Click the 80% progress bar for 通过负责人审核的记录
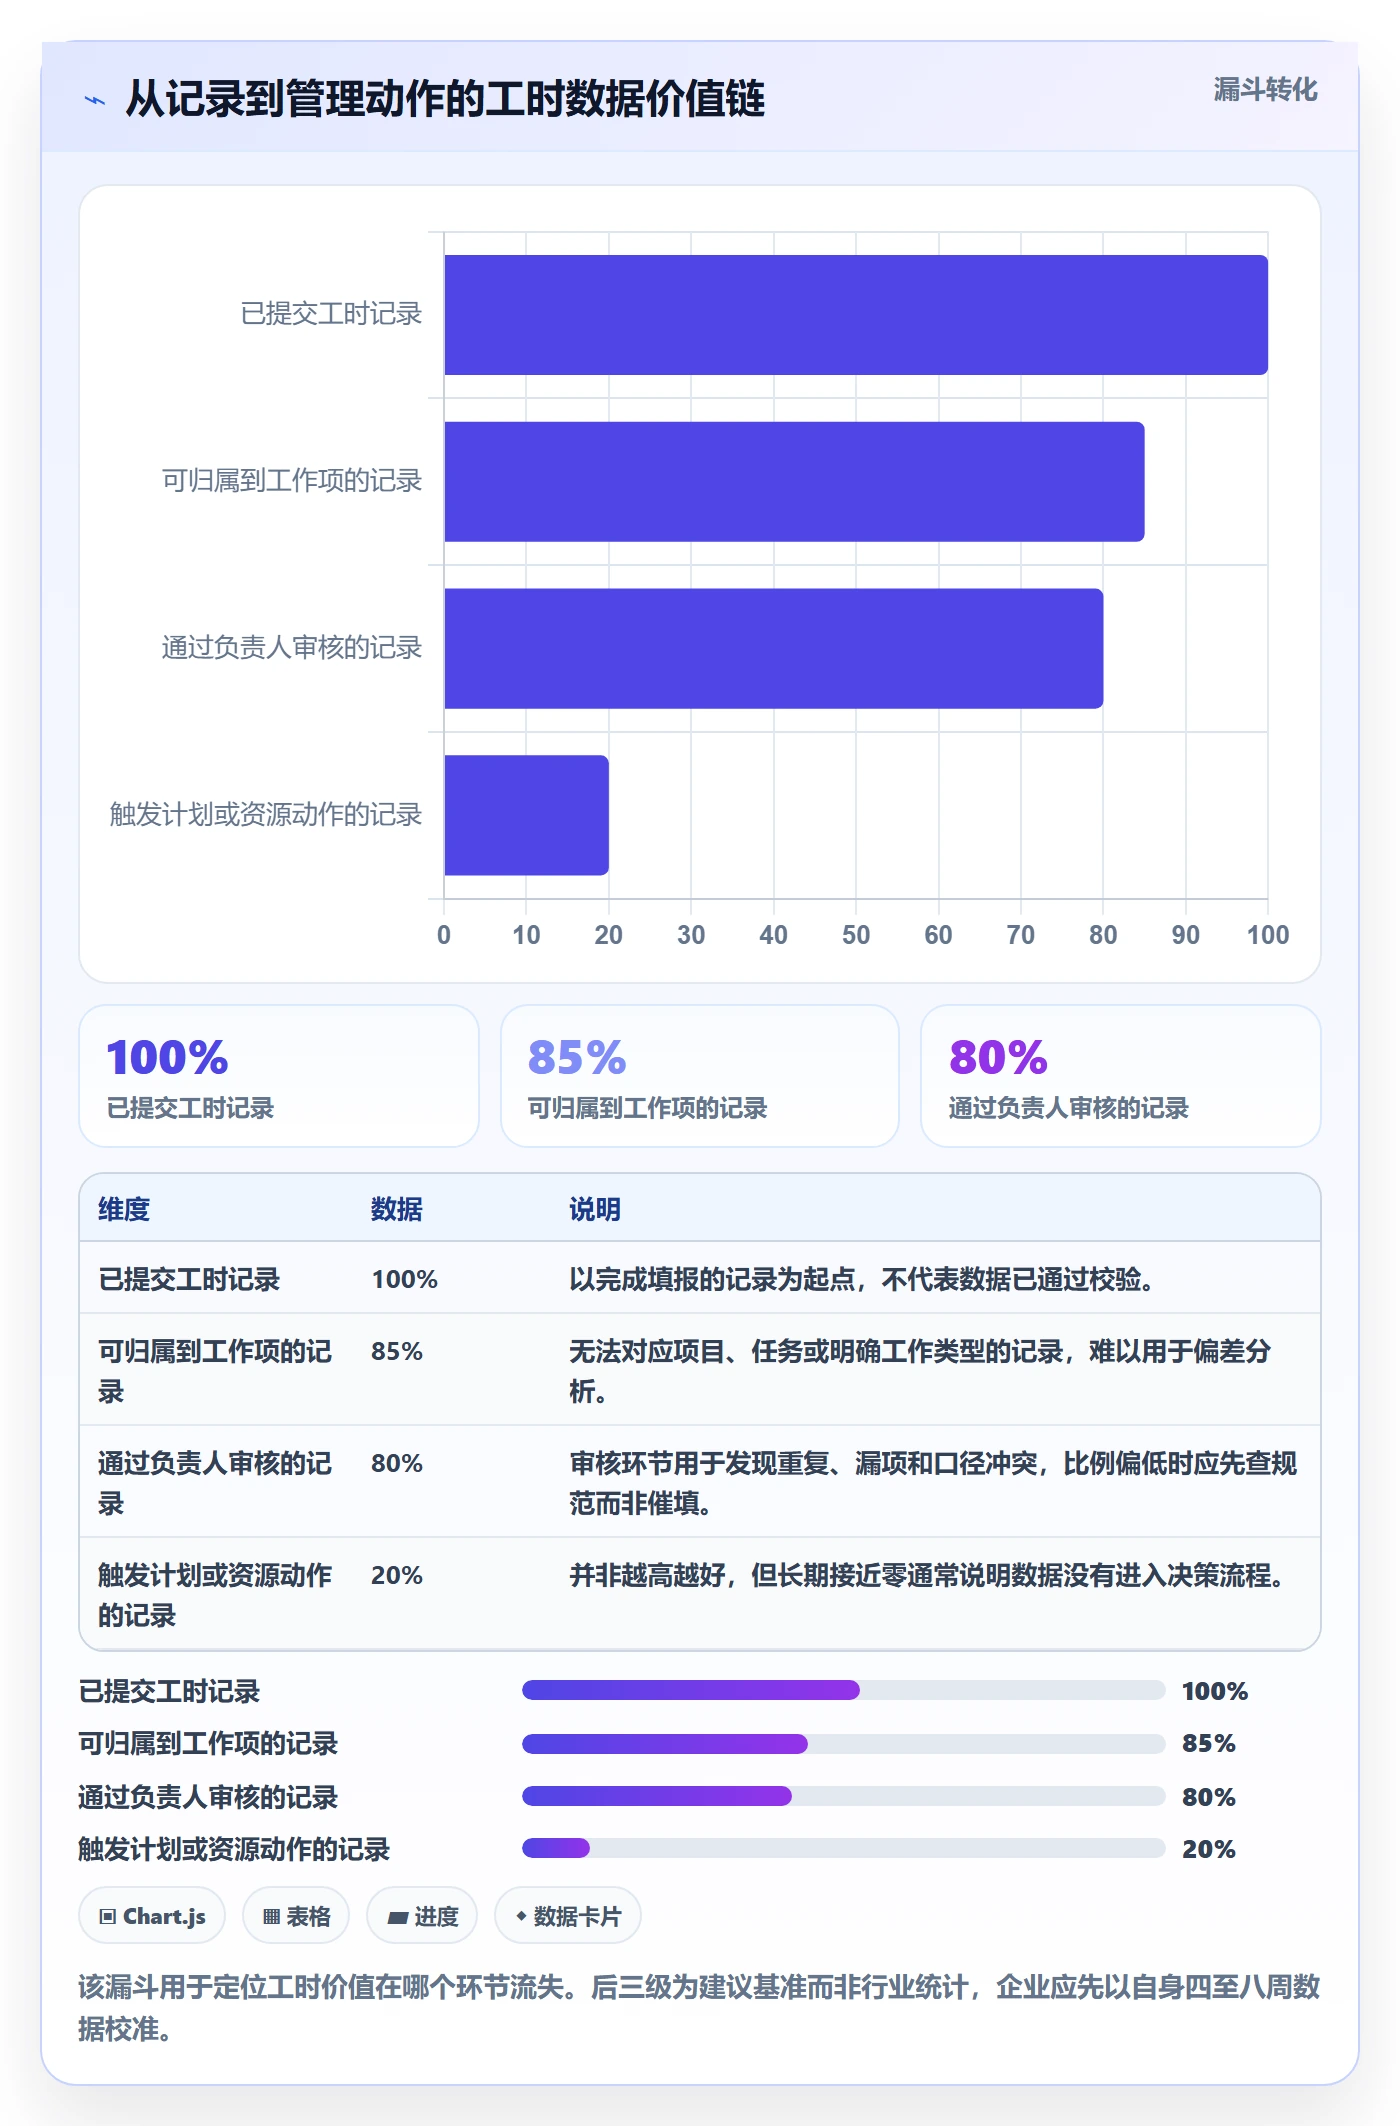The height and width of the screenshot is (2126, 1400). pos(844,1796)
